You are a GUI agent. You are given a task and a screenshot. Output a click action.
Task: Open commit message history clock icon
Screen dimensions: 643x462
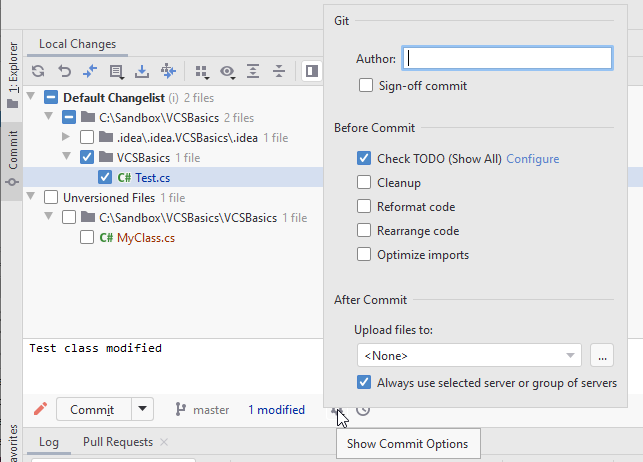tap(363, 410)
